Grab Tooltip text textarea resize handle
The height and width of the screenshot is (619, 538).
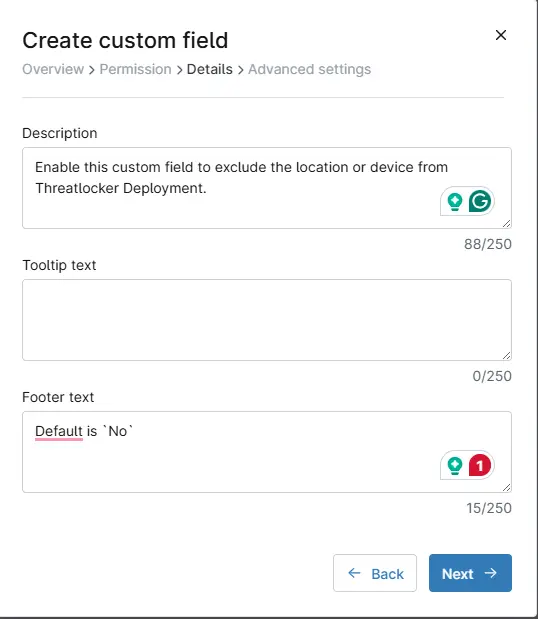point(507,356)
